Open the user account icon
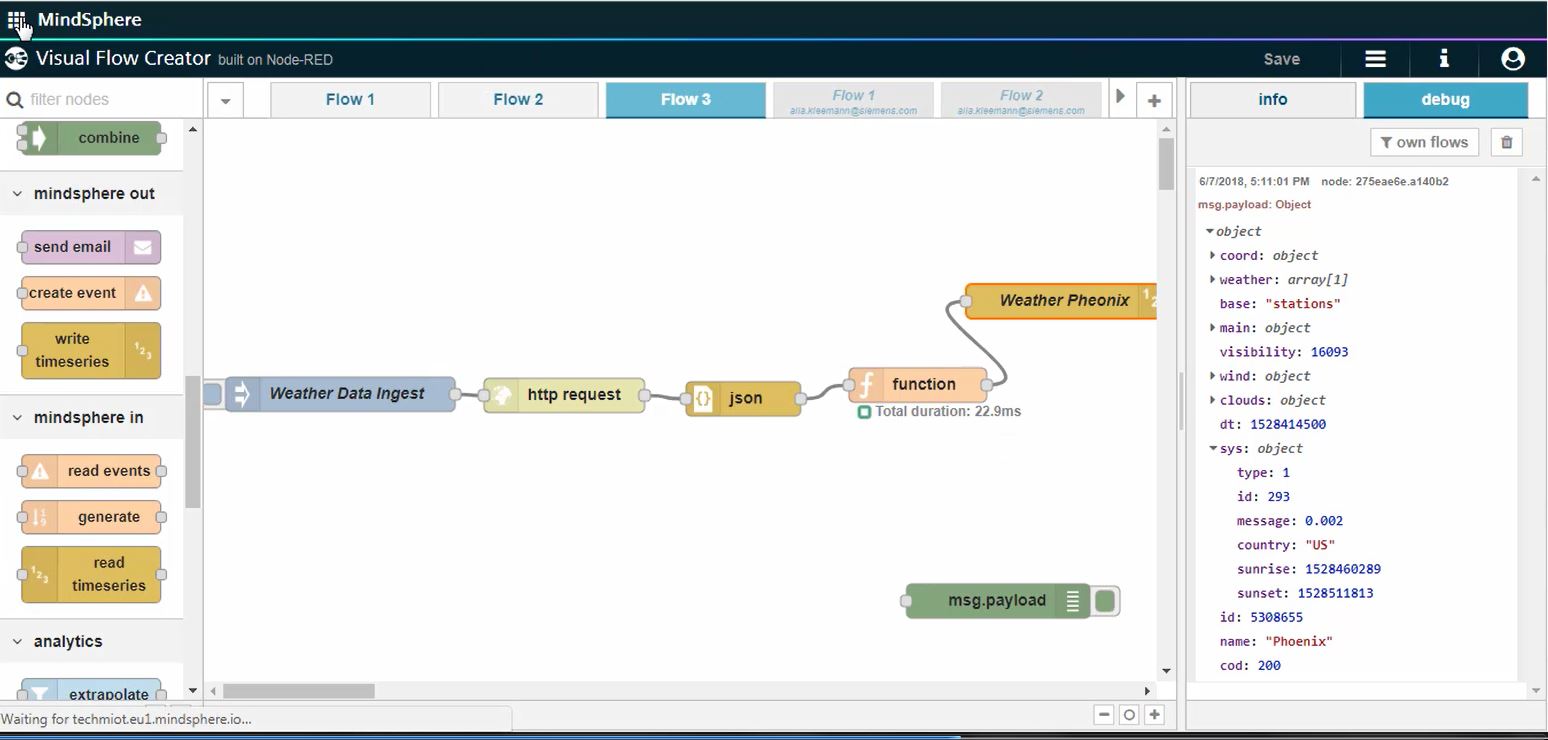 [x=1513, y=59]
